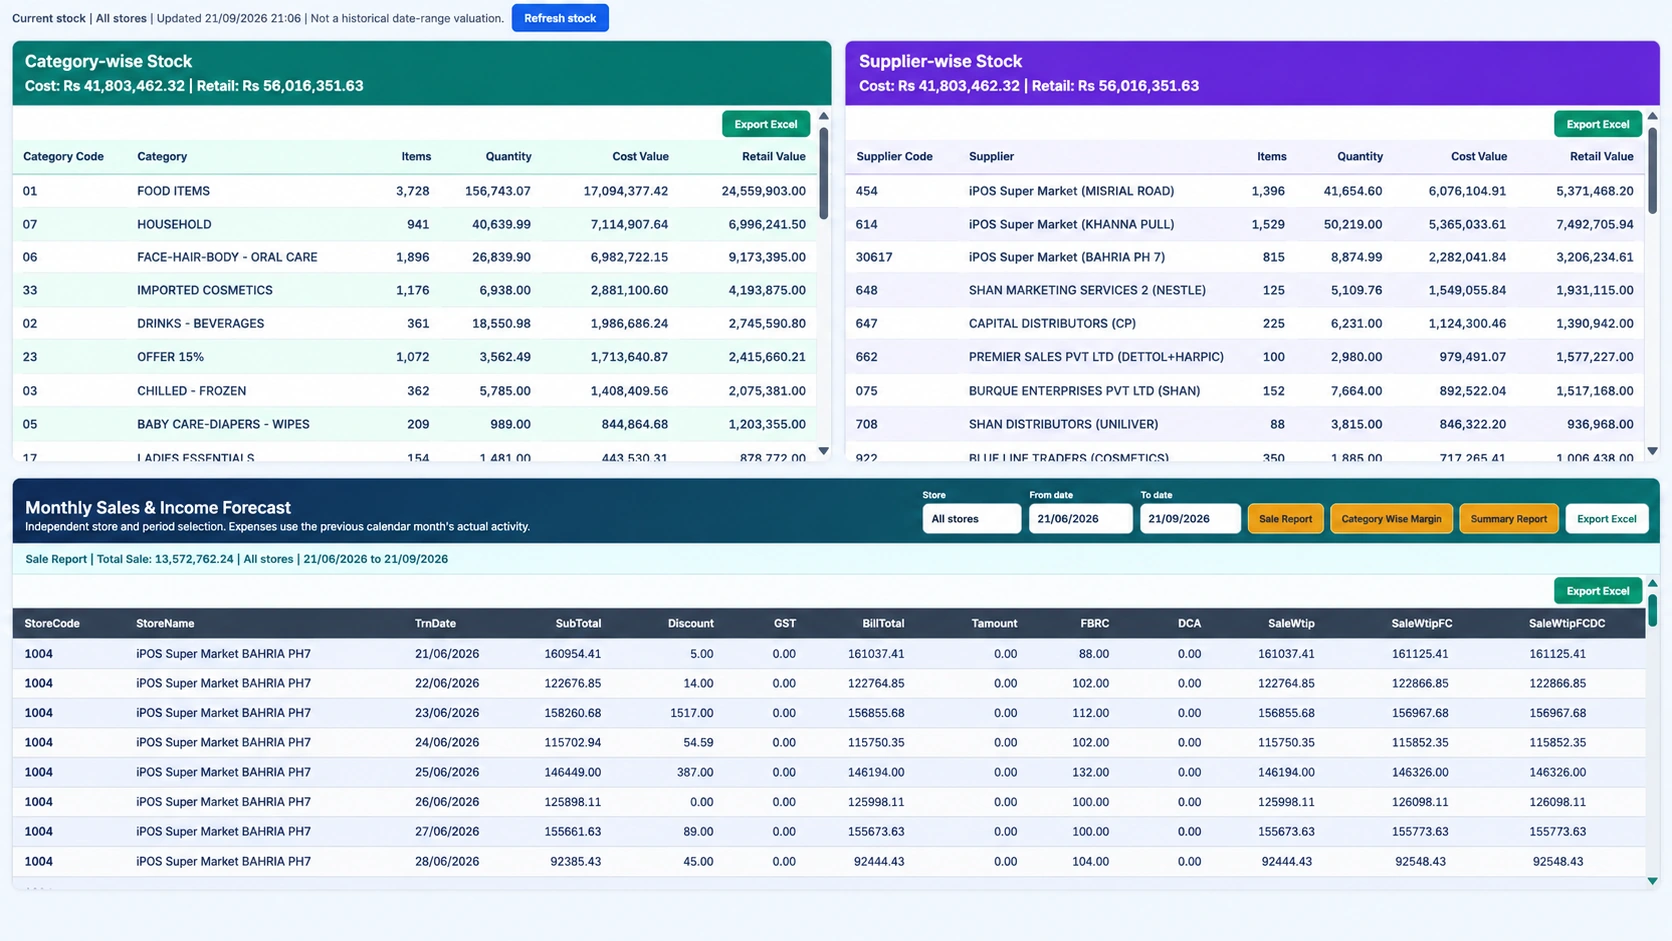
Task: Select the DRINKS - BEVERAGES category row
Action: pos(415,324)
